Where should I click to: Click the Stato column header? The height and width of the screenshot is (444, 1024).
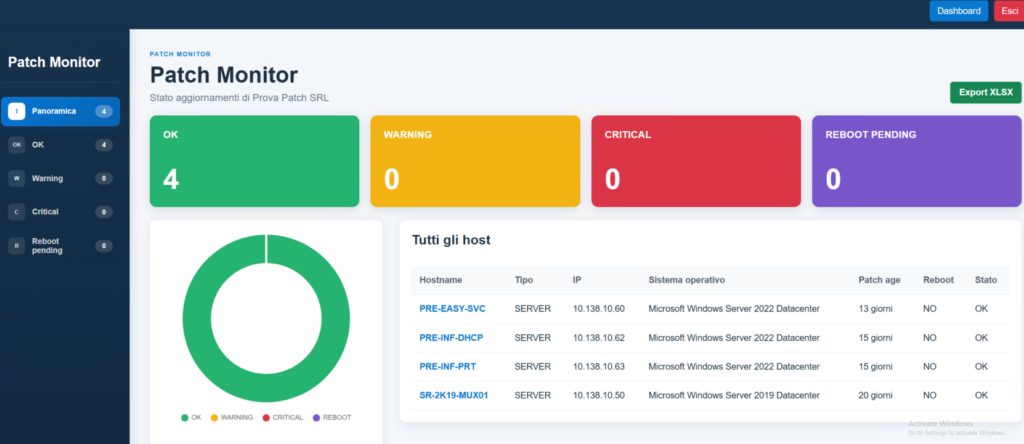986,280
